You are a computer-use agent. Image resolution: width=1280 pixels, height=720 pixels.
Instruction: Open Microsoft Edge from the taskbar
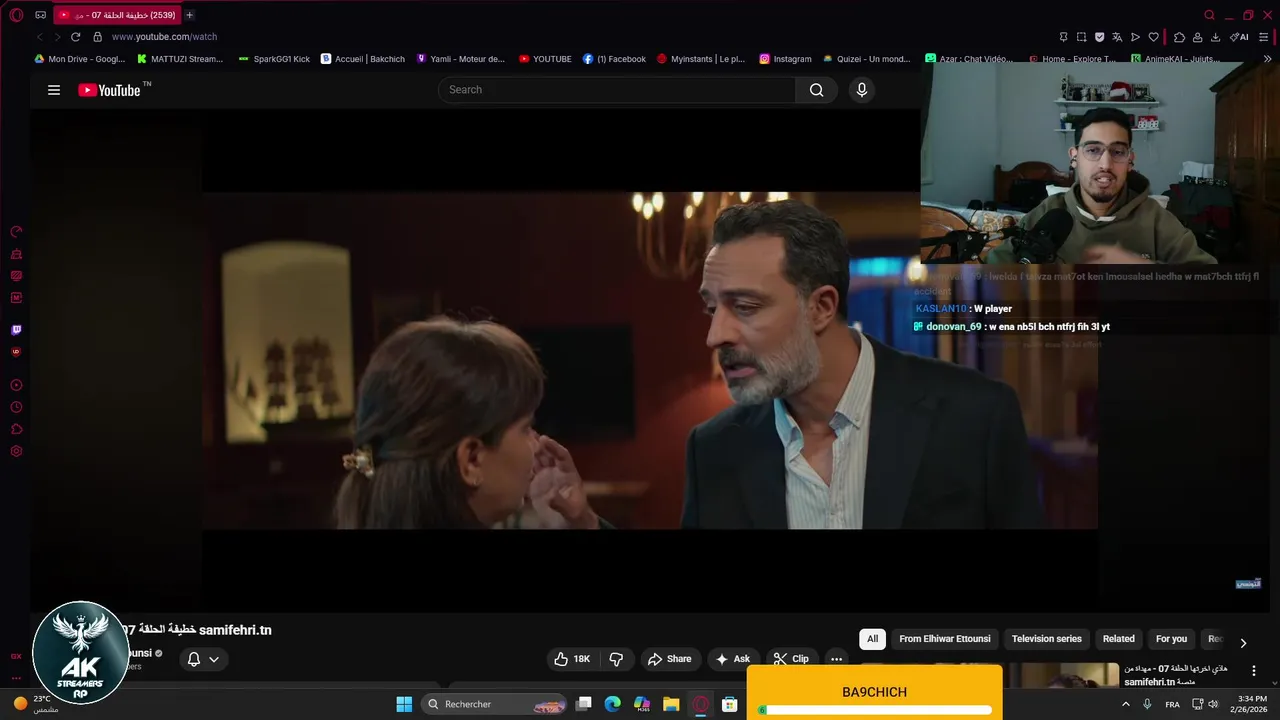(x=613, y=704)
